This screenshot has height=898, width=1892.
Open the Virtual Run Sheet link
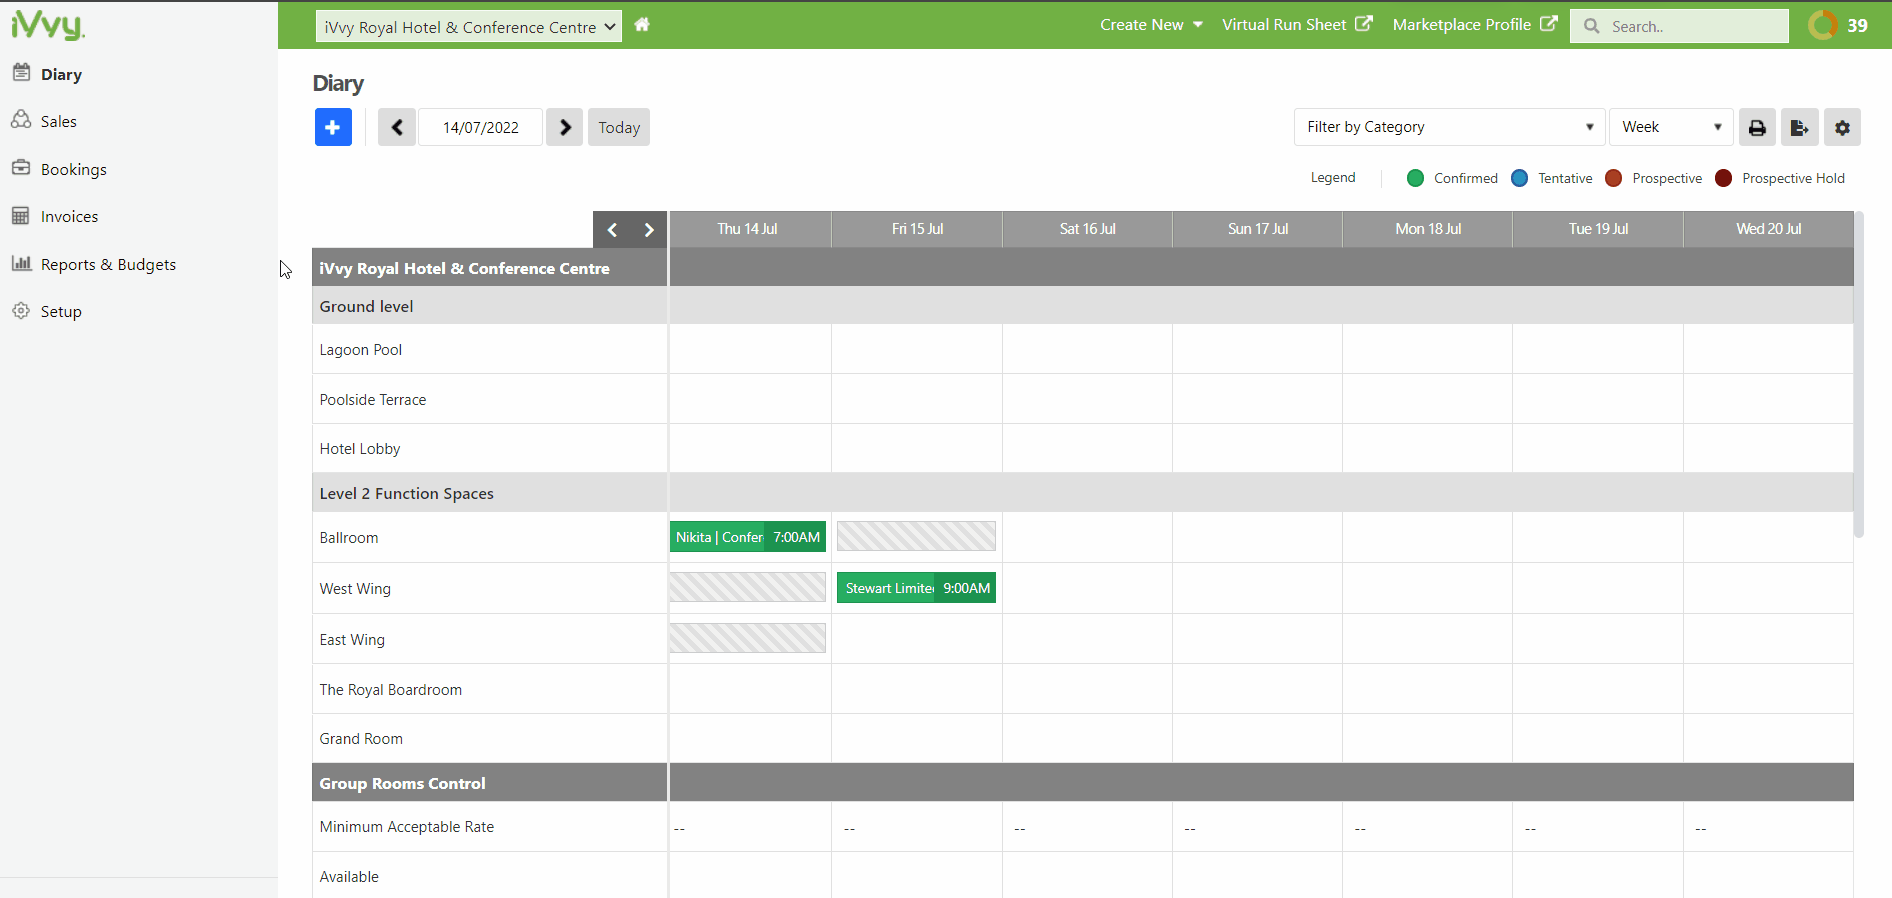point(1296,25)
